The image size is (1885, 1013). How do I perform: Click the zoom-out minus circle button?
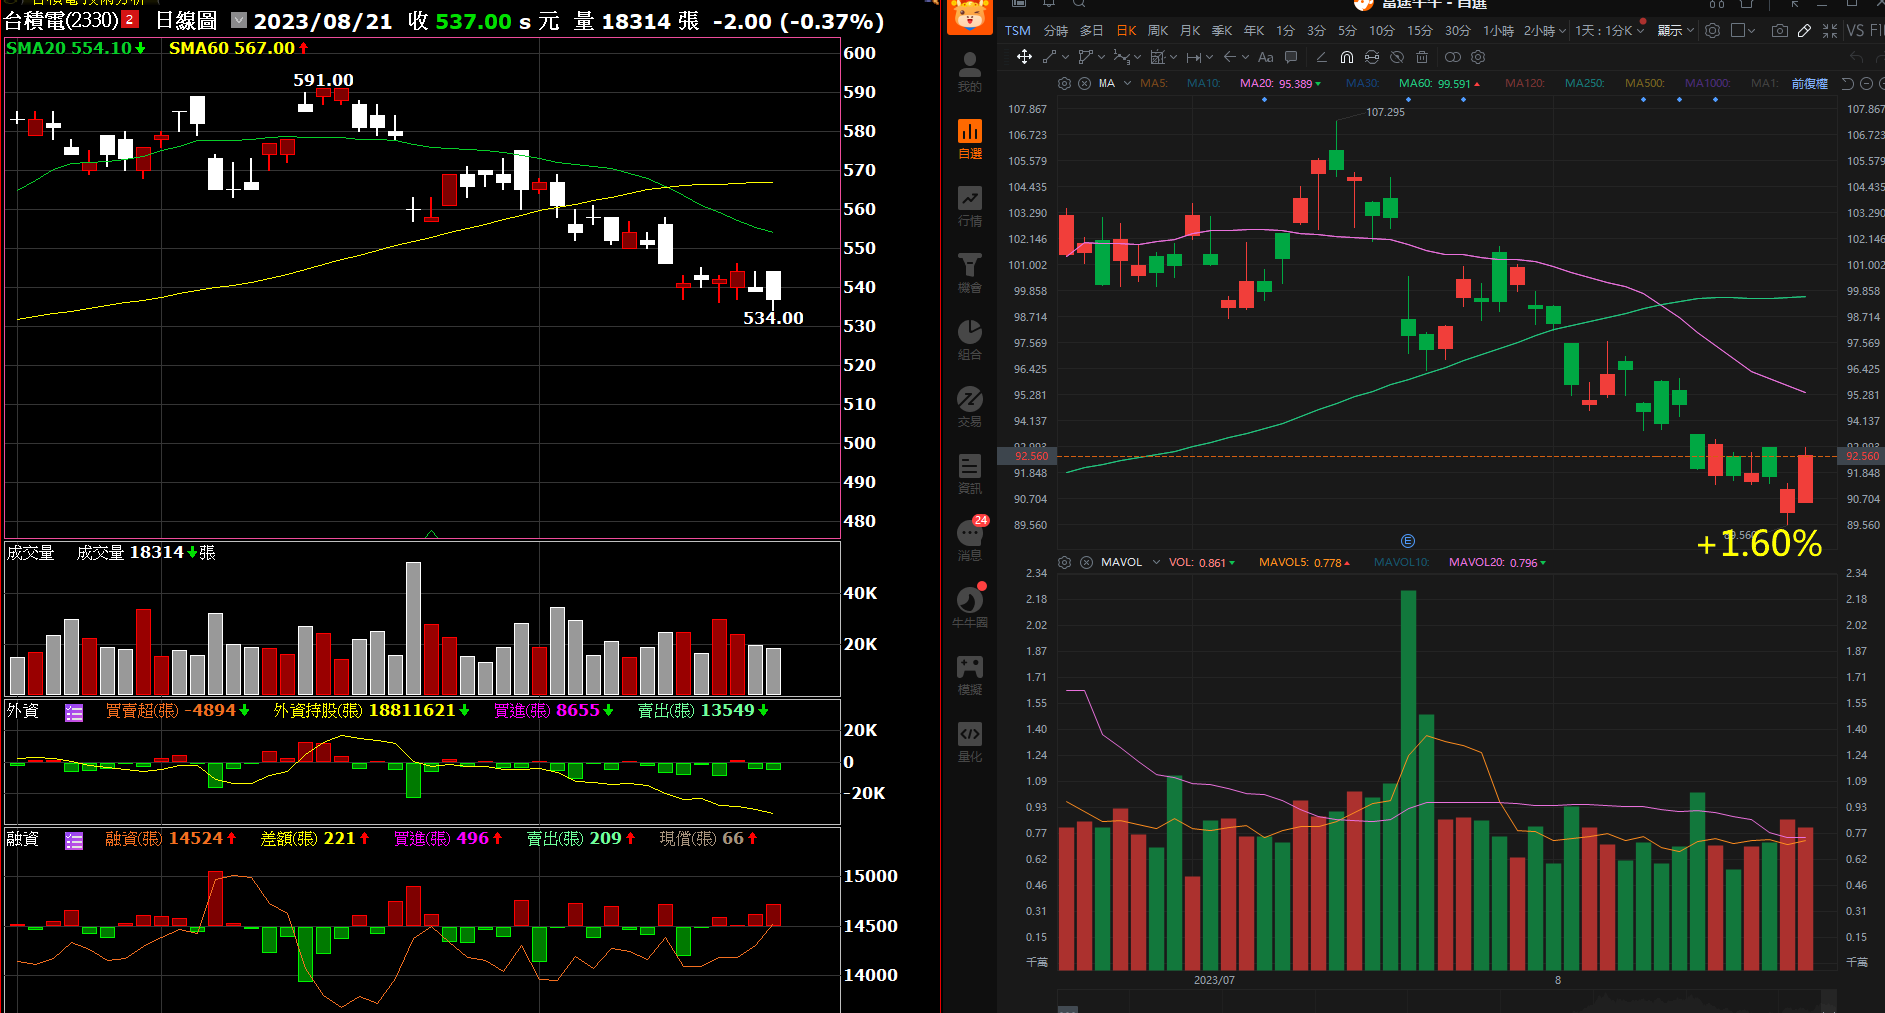(1866, 83)
